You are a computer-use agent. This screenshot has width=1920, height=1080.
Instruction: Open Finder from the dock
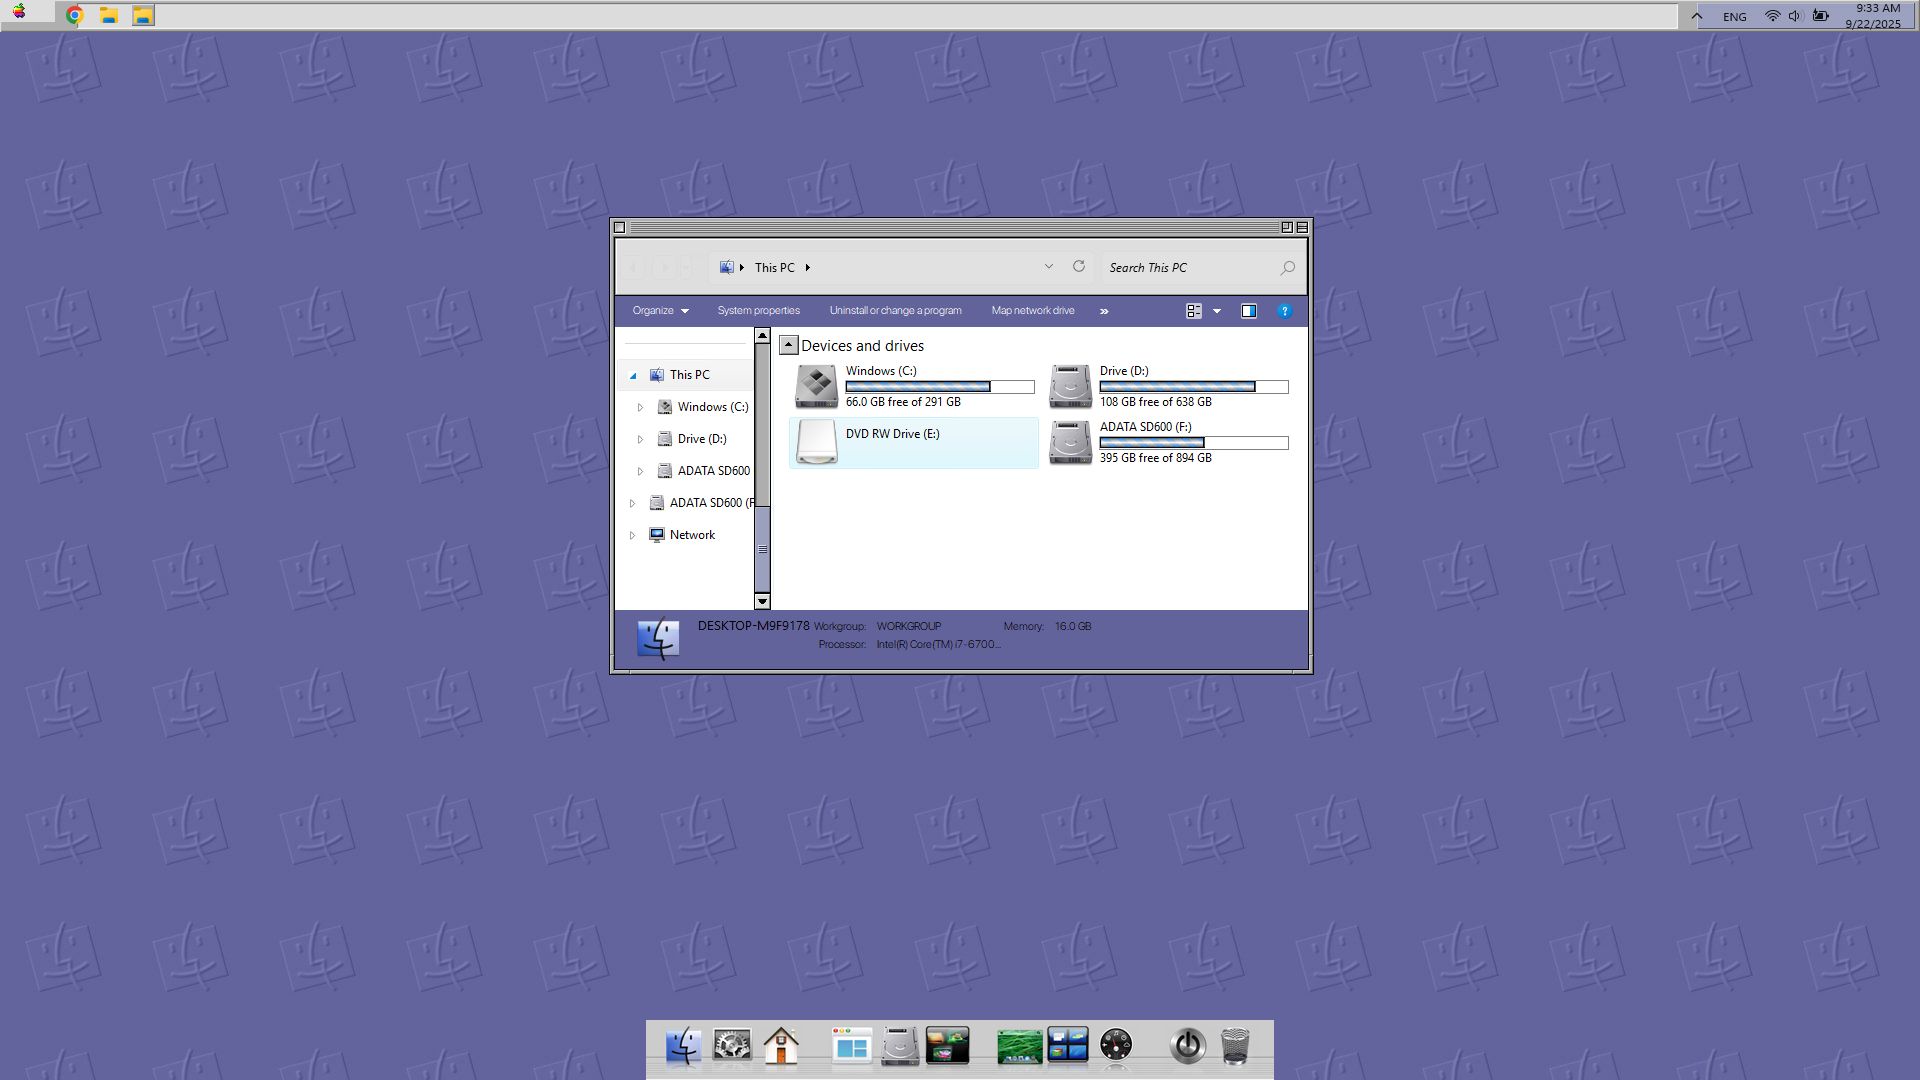[683, 1047]
